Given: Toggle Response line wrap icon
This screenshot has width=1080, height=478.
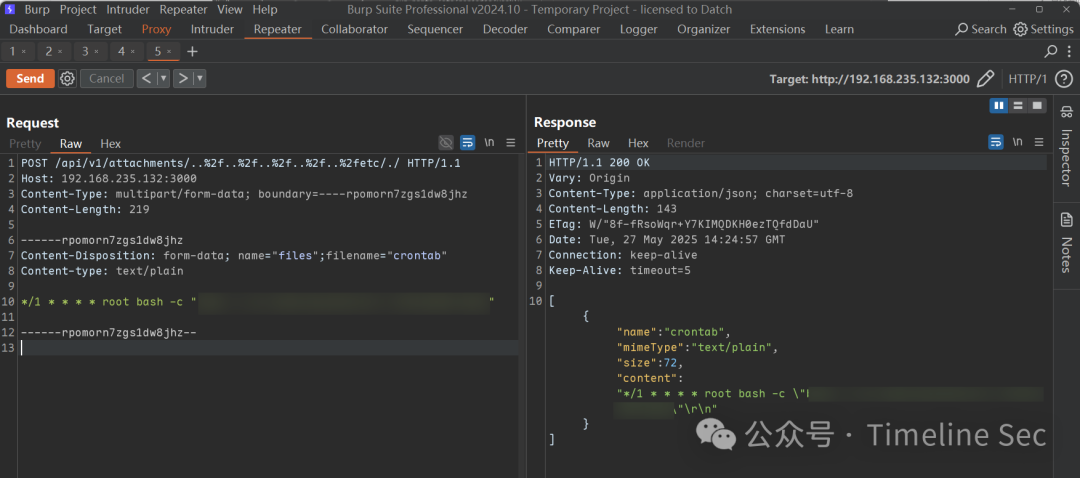Looking at the screenshot, I should point(996,142).
